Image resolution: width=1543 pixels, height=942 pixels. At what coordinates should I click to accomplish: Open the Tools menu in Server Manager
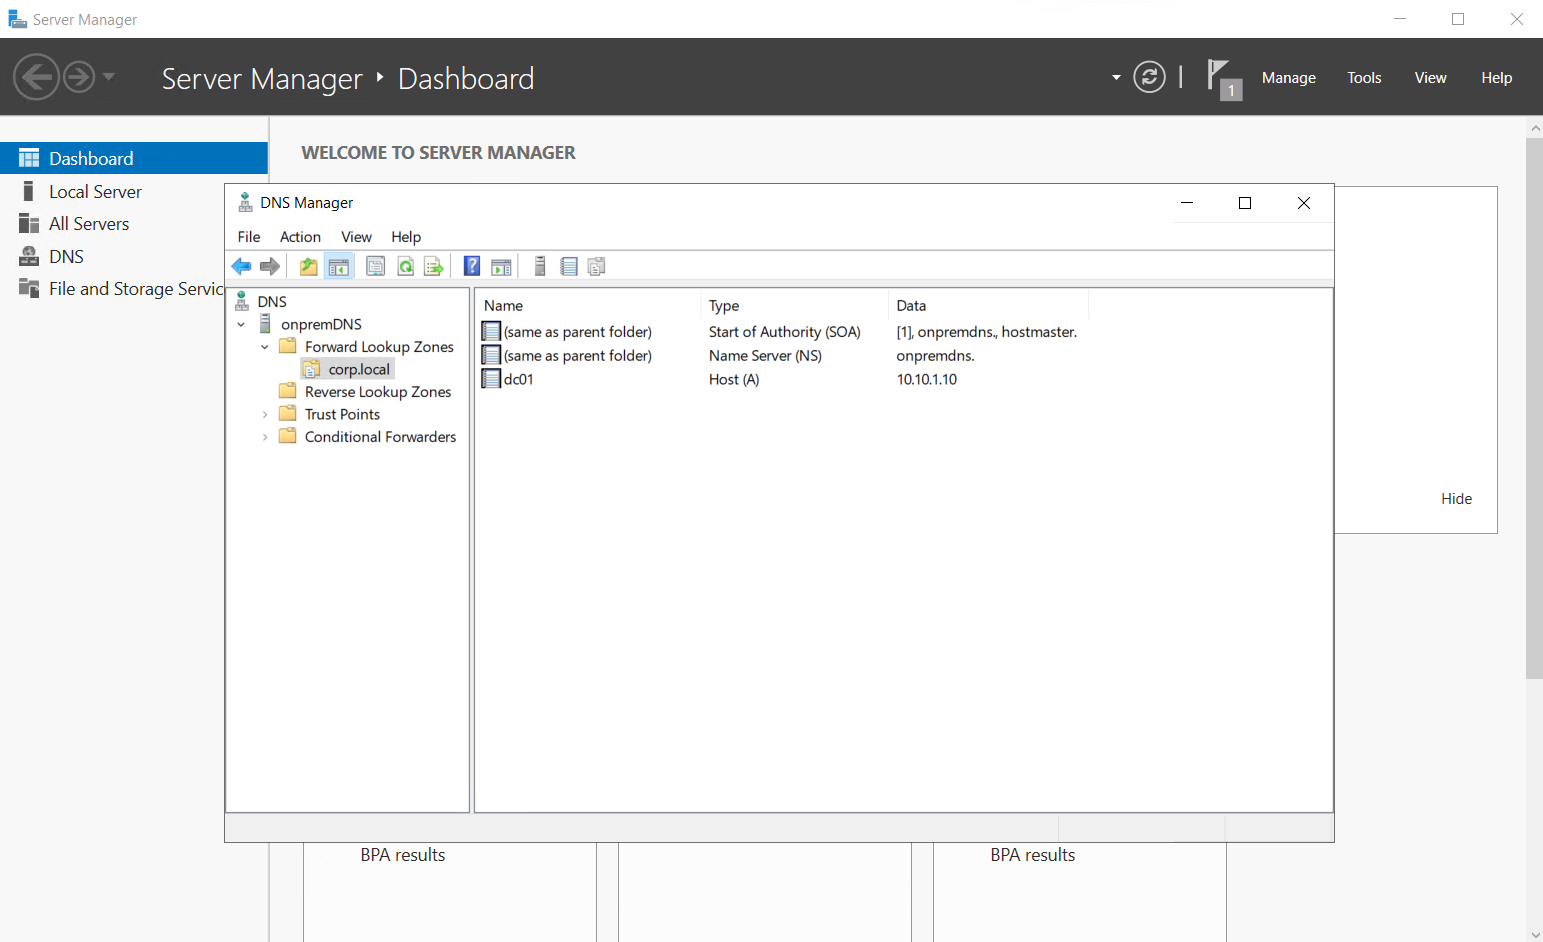pyautogui.click(x=1364, y=78)
